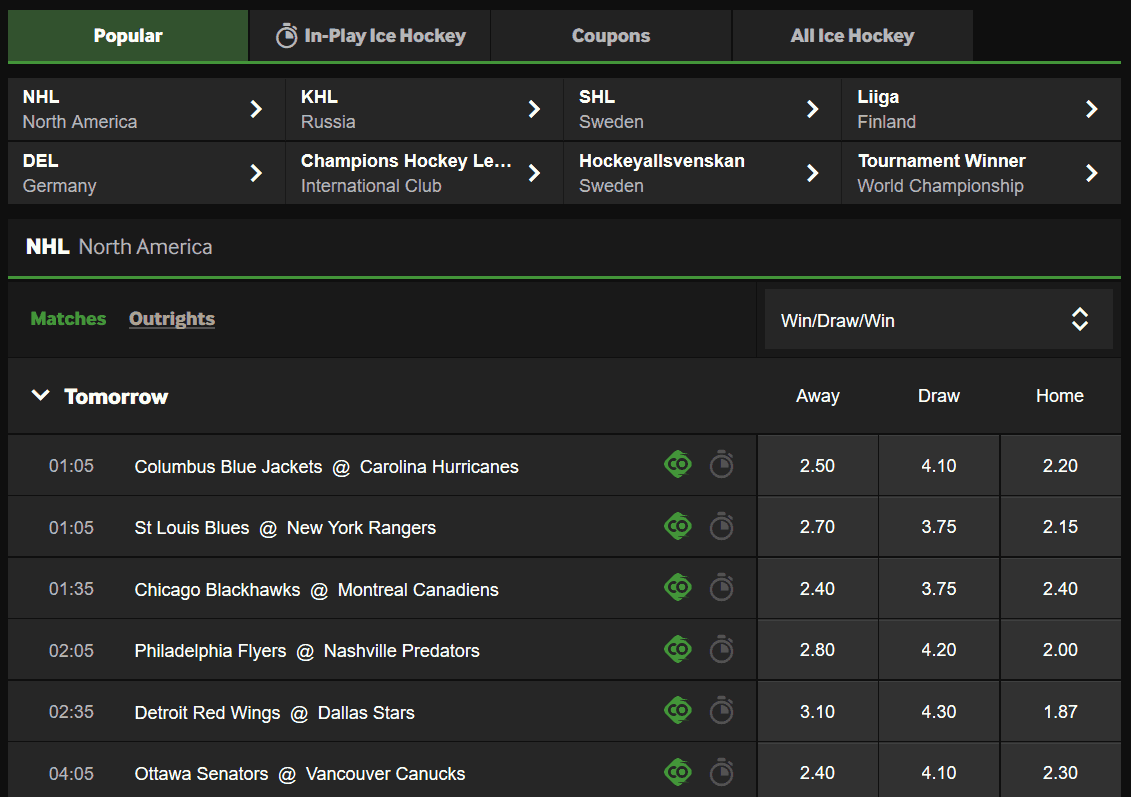
Task: Open Liiga Finland league
Action: [x=981, y=109]
